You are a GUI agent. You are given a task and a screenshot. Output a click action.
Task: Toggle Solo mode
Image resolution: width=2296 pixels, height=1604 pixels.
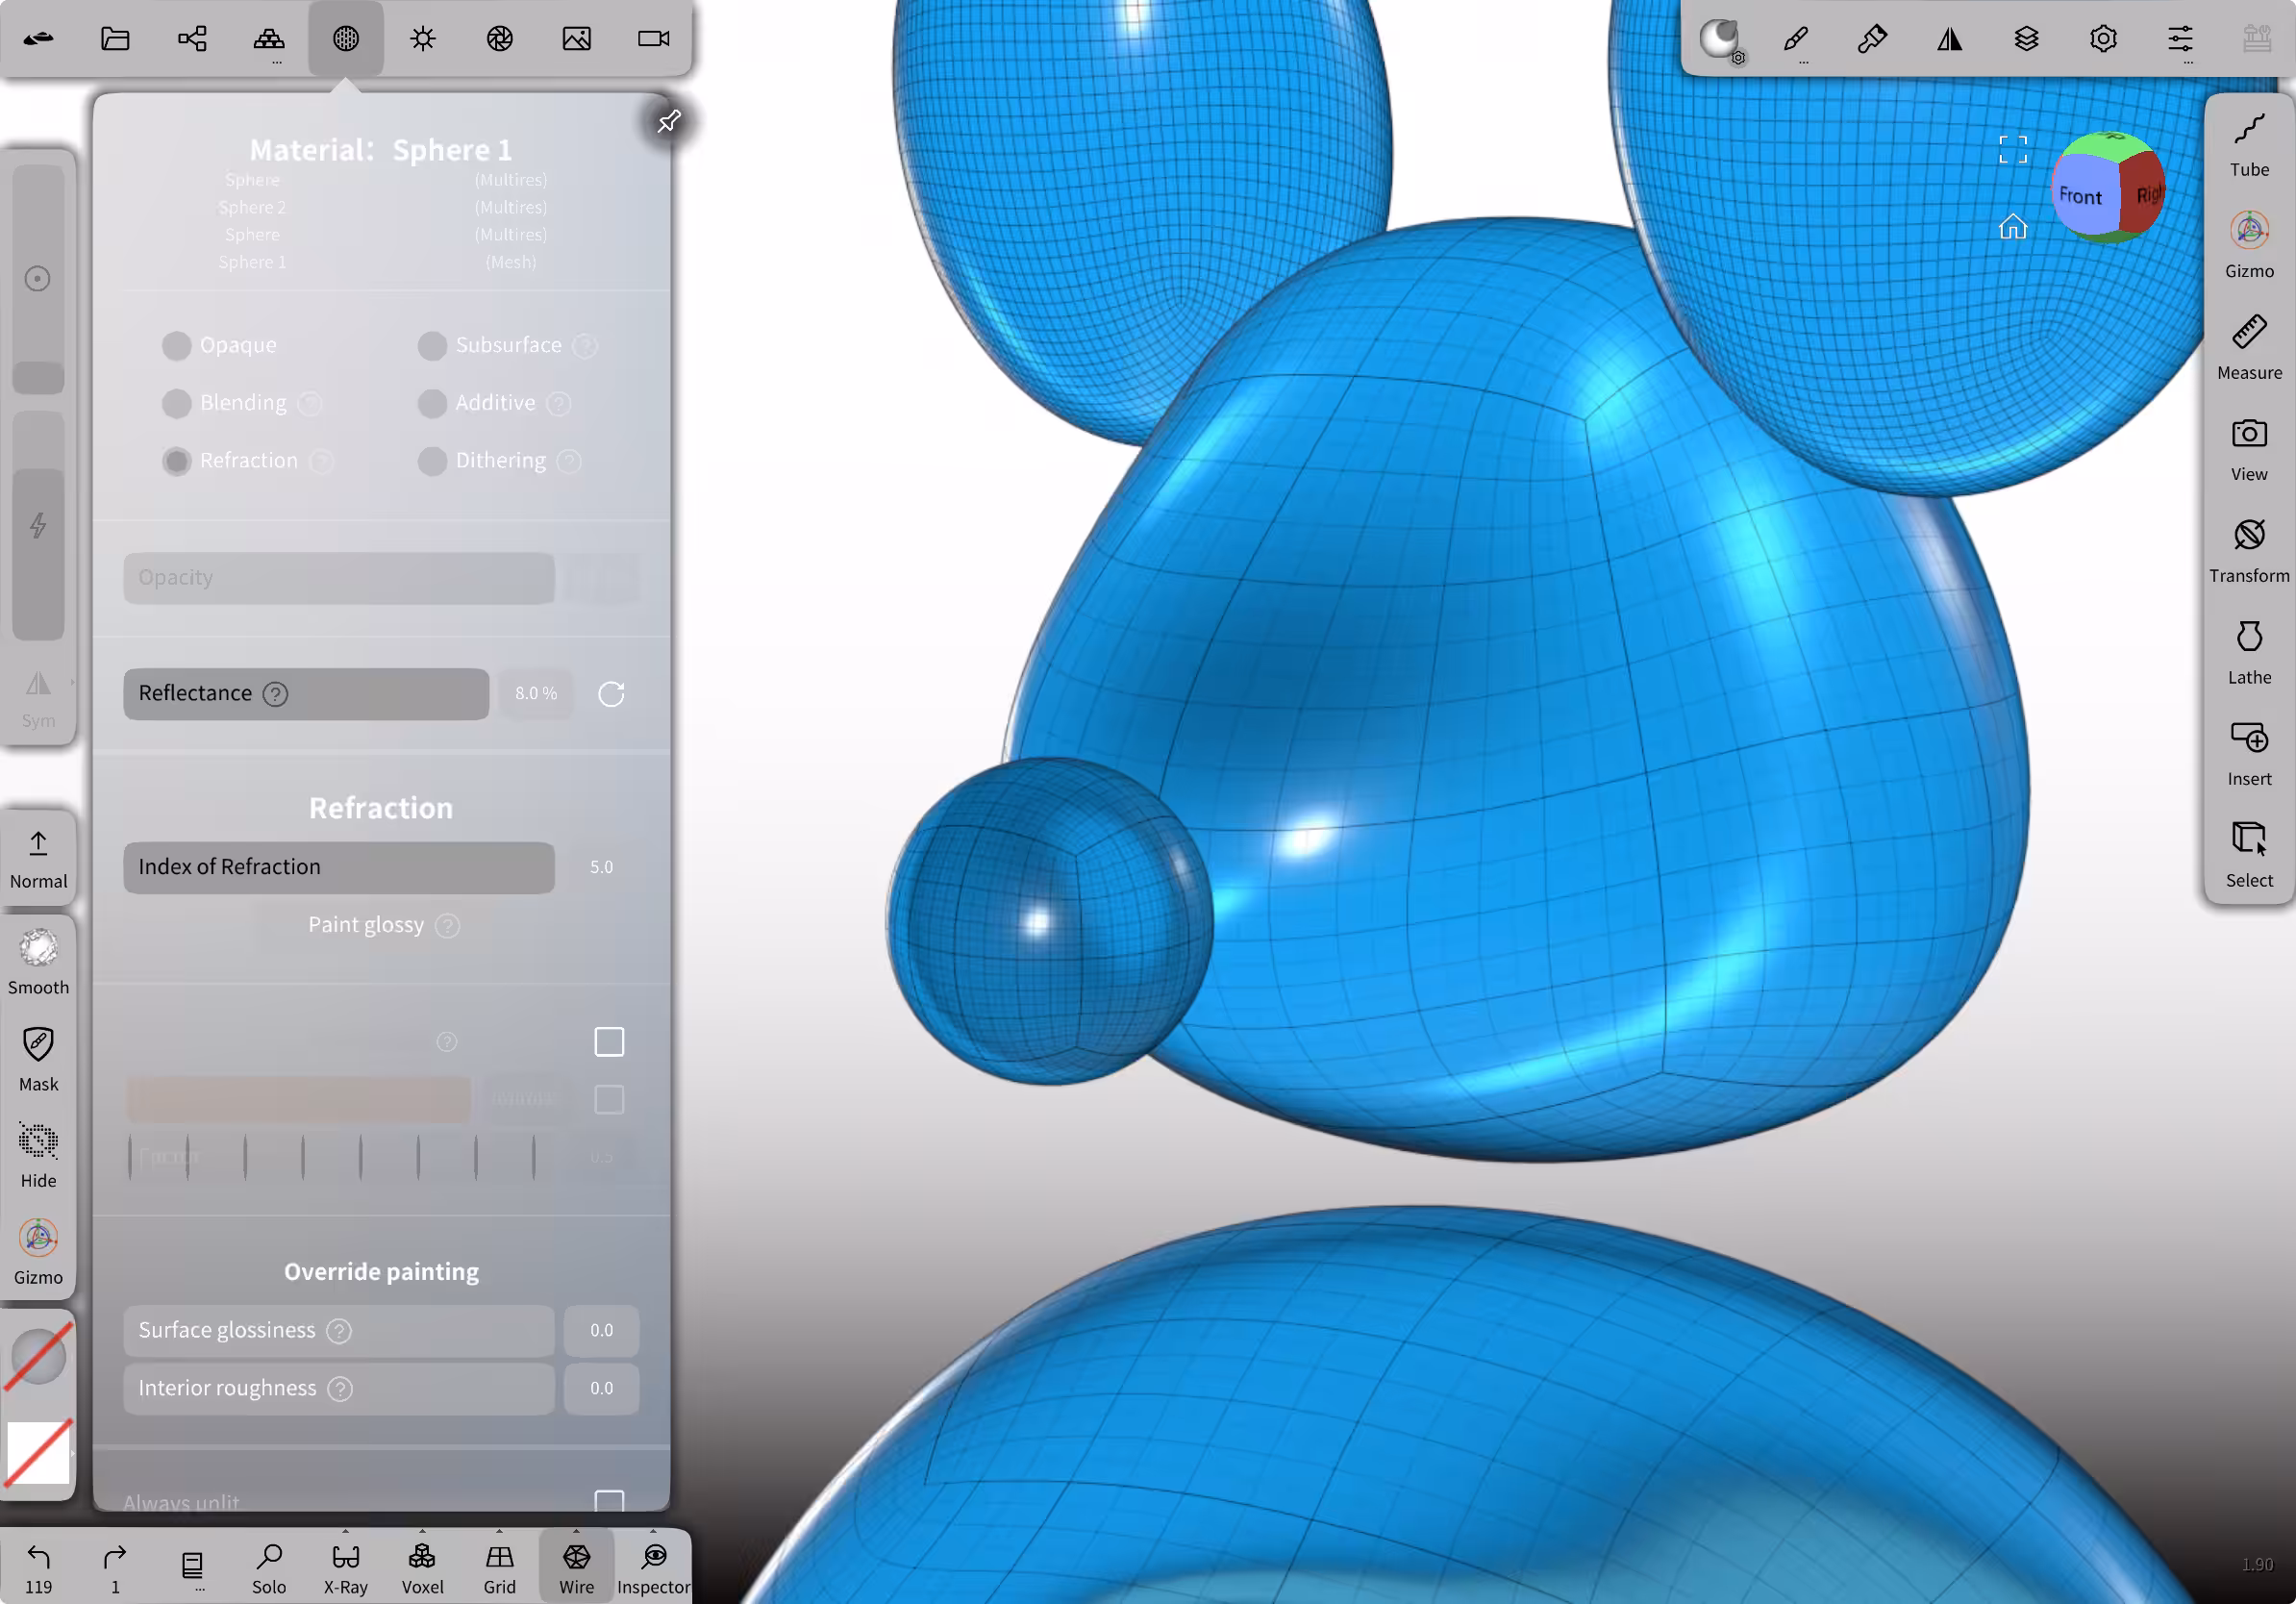point(269,1567)
